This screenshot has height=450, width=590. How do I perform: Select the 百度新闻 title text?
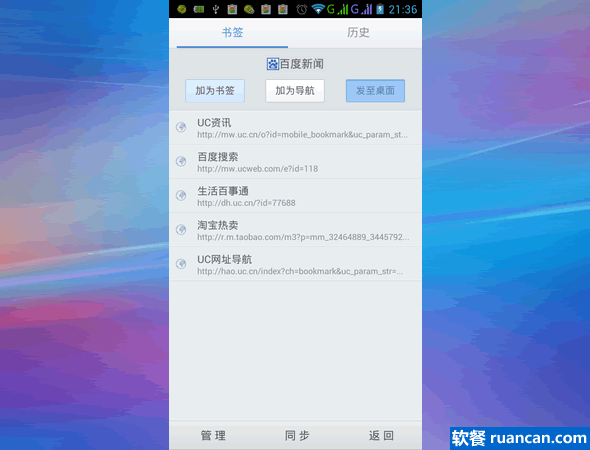[301, 64]
